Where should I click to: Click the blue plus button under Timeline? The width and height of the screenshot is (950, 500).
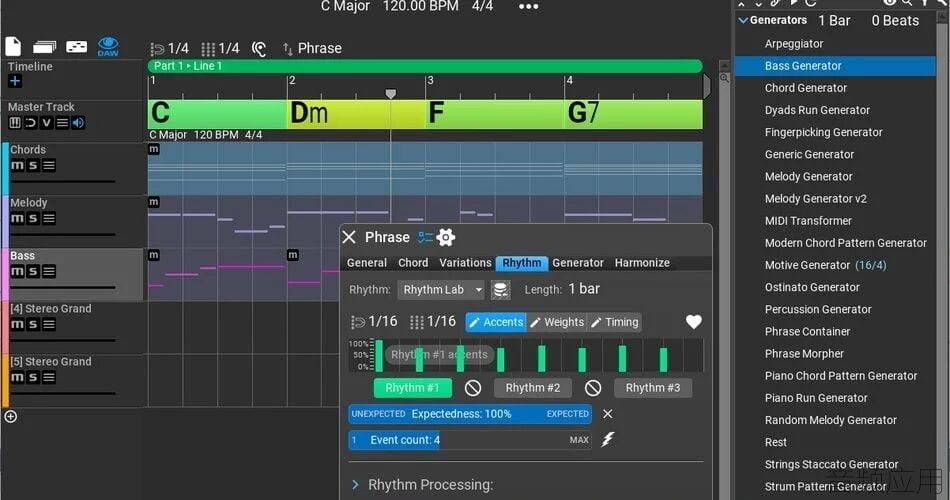(x=15, y=81)
